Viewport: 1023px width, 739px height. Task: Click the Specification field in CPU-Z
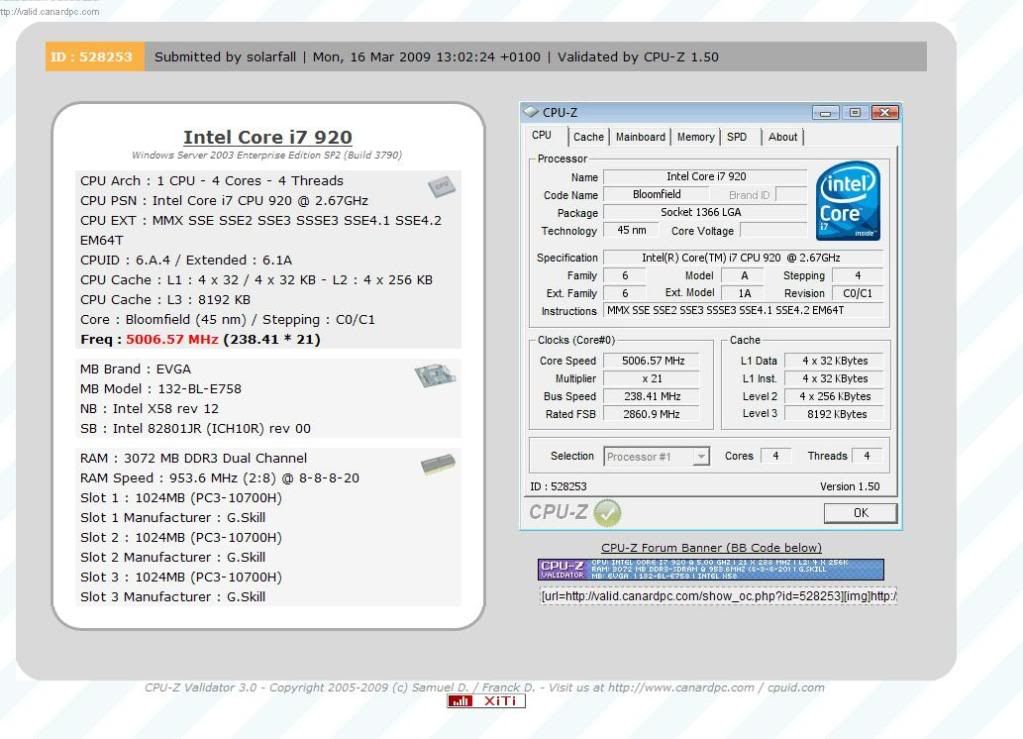click(742, 258)
